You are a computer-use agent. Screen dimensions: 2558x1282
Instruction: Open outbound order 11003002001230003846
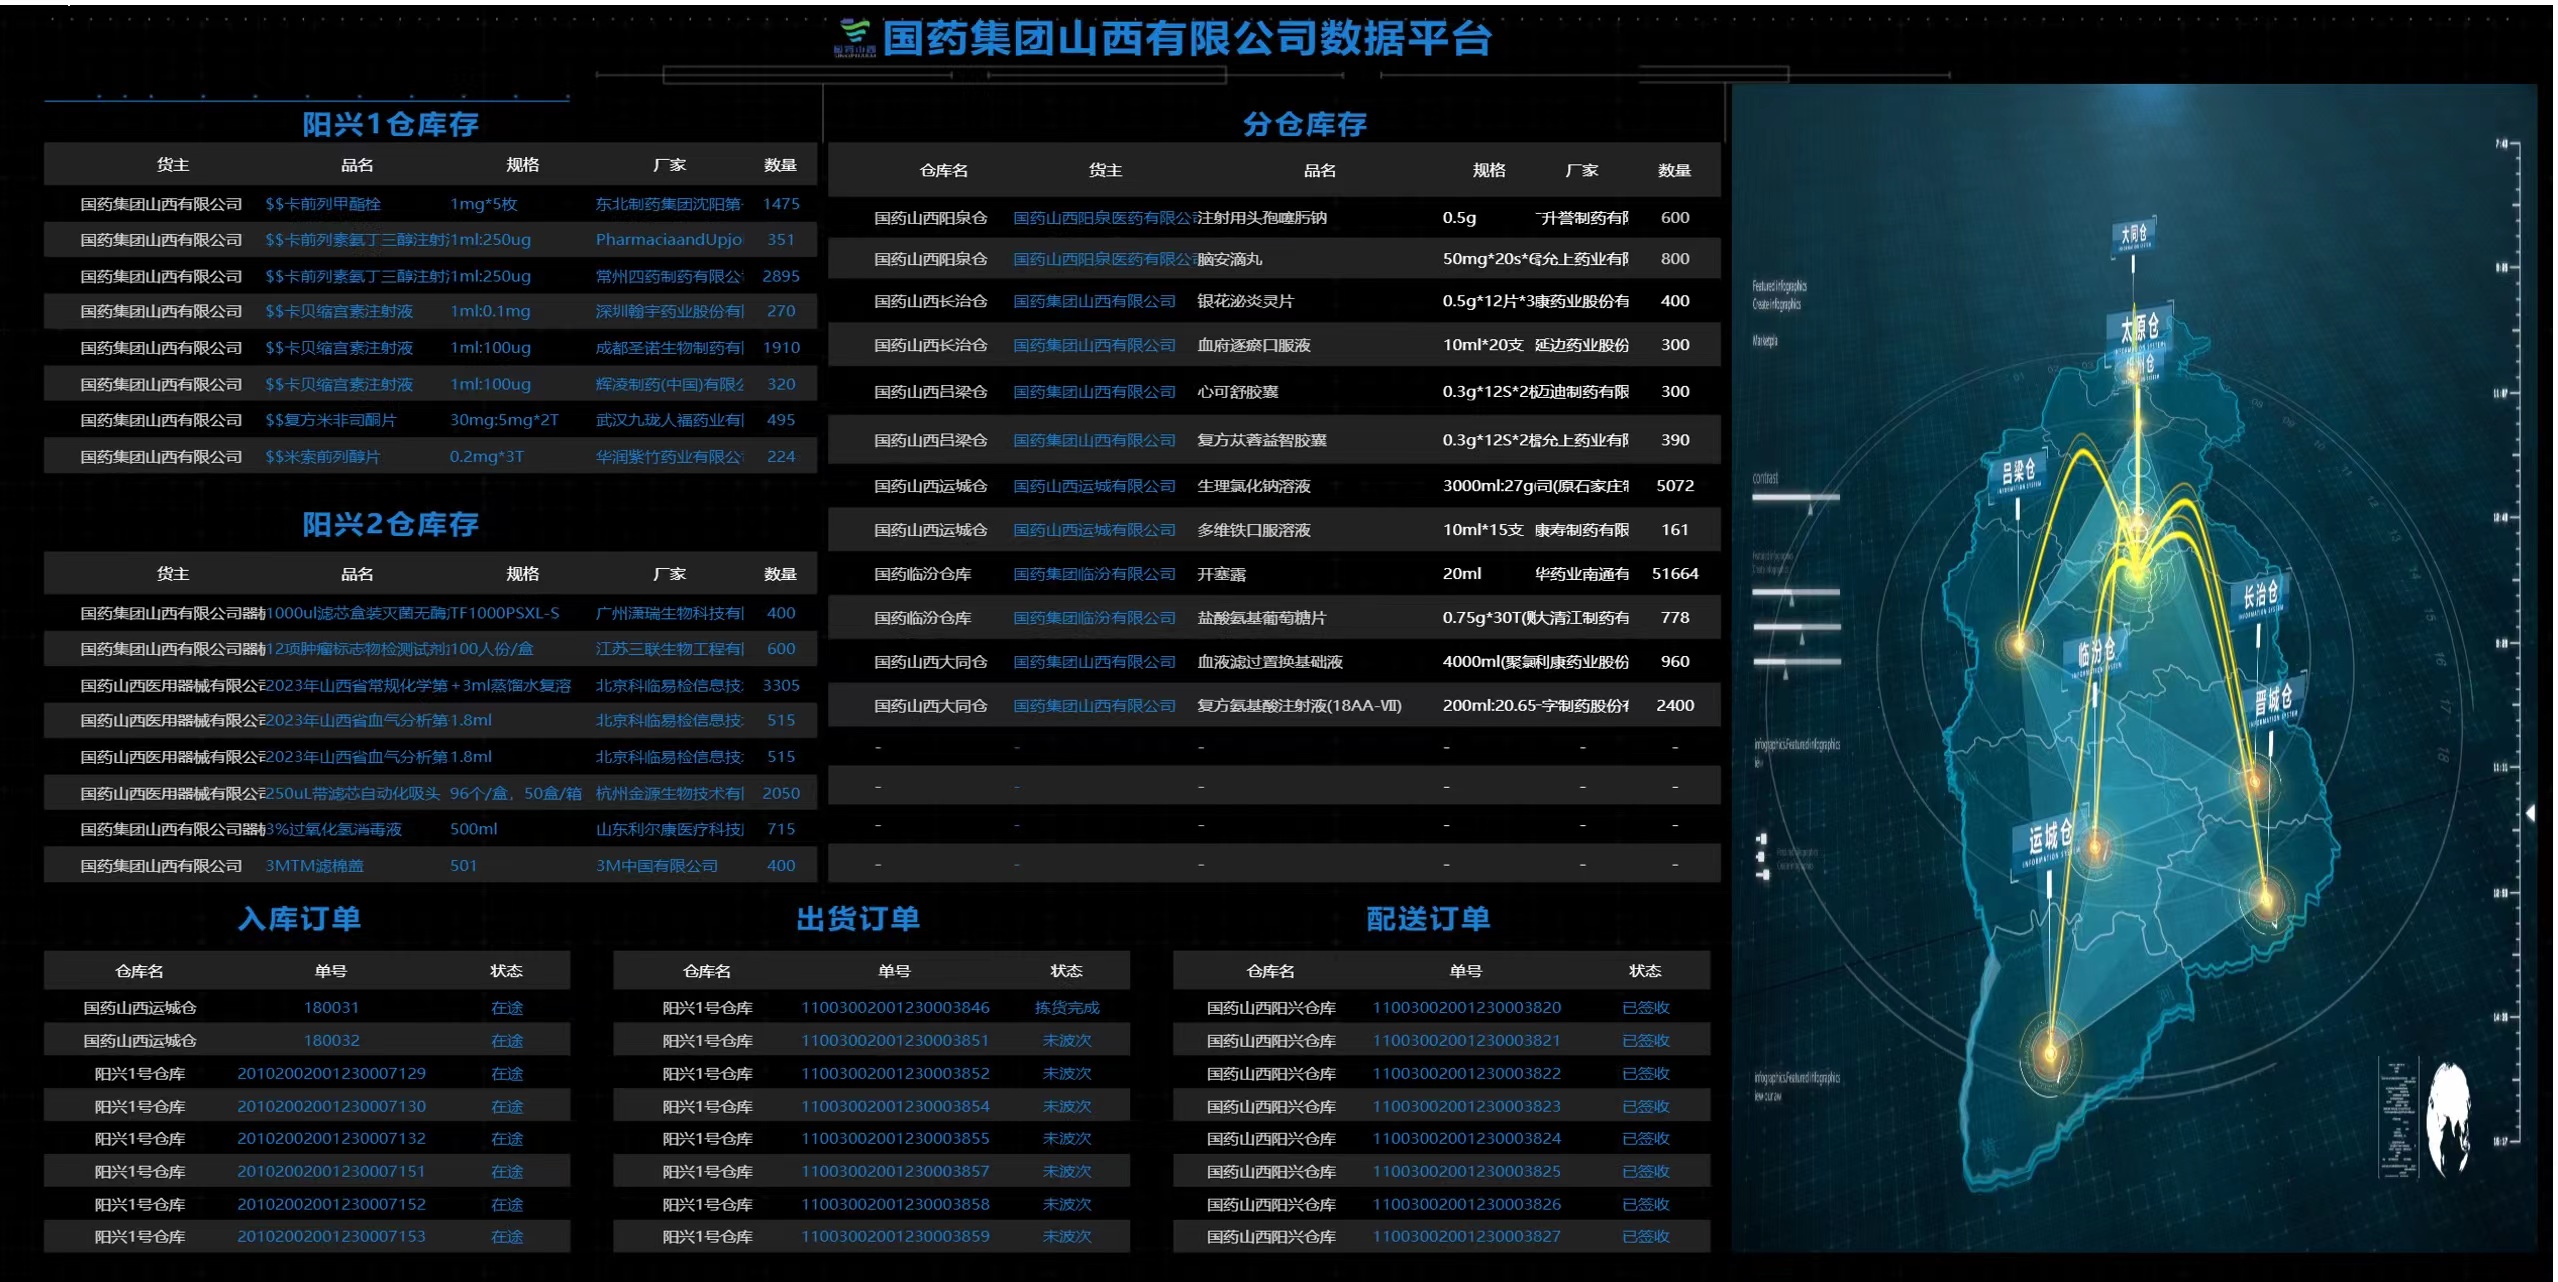tap(895, 1008)
